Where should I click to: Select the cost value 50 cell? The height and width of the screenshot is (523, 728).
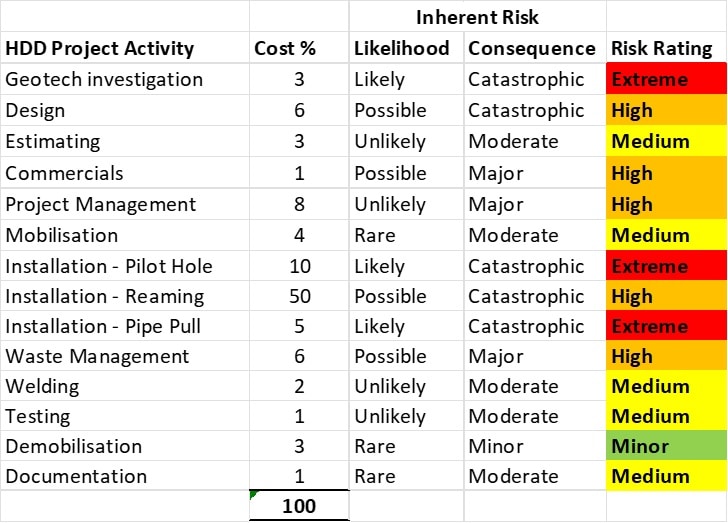[x=299, y=296]
